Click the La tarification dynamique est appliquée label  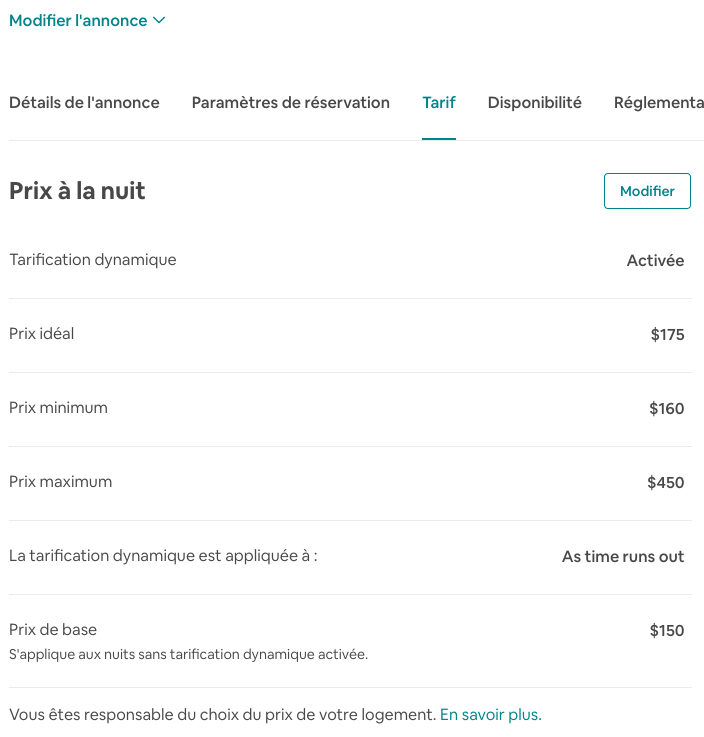163,556
